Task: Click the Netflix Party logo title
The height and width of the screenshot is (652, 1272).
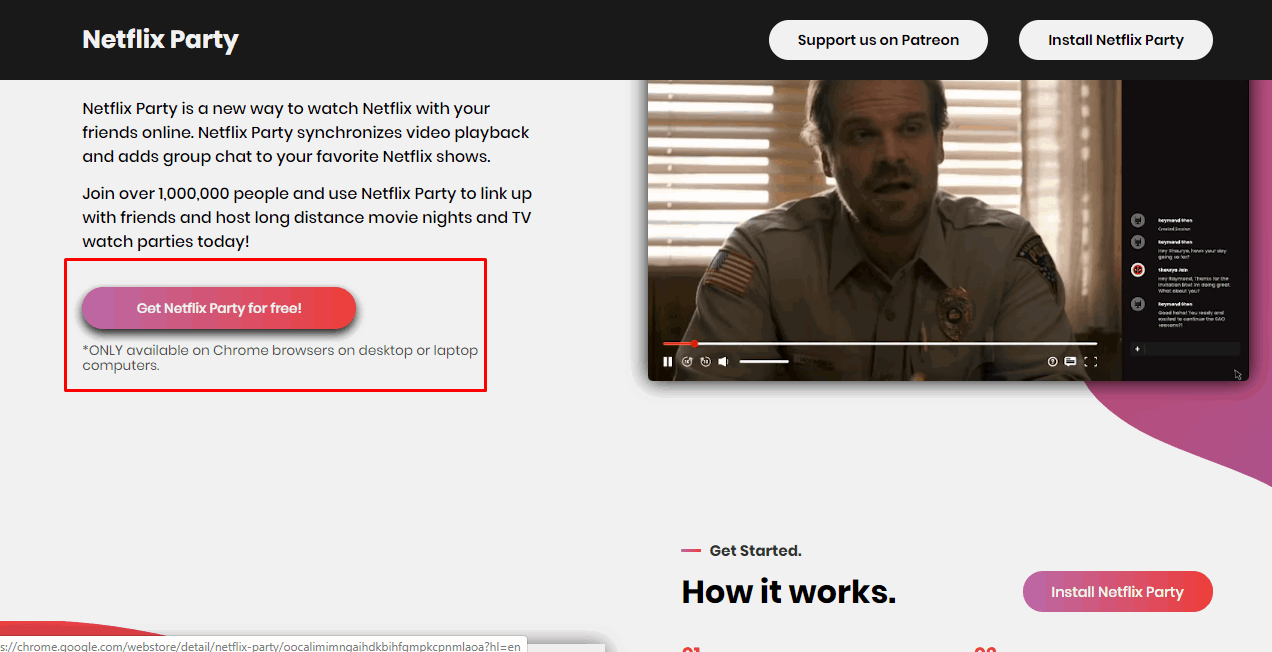Action: 160,40
